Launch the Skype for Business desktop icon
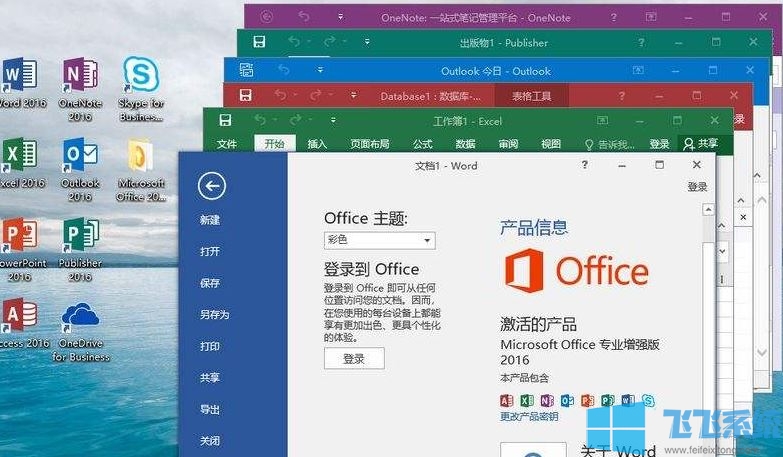783x457 pixels. point(141,89)
